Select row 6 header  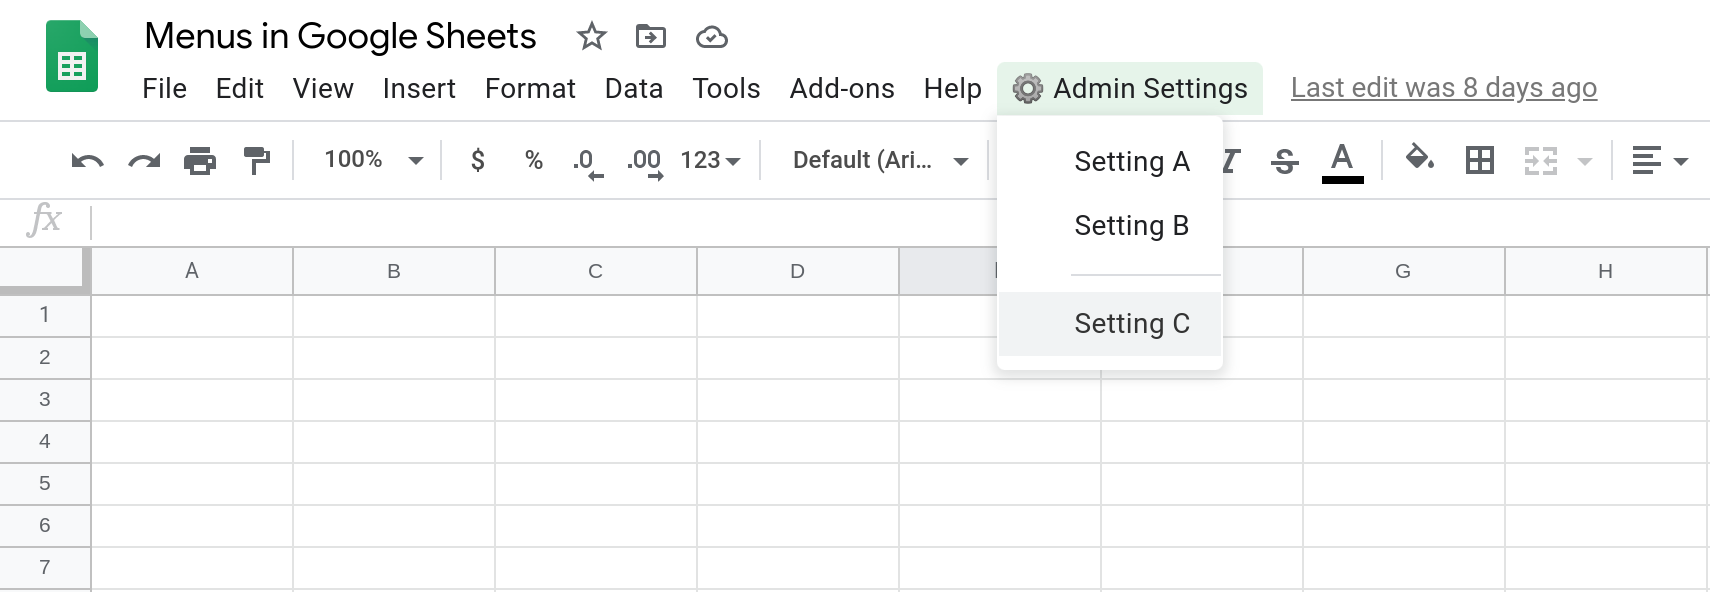pos(45,525)
